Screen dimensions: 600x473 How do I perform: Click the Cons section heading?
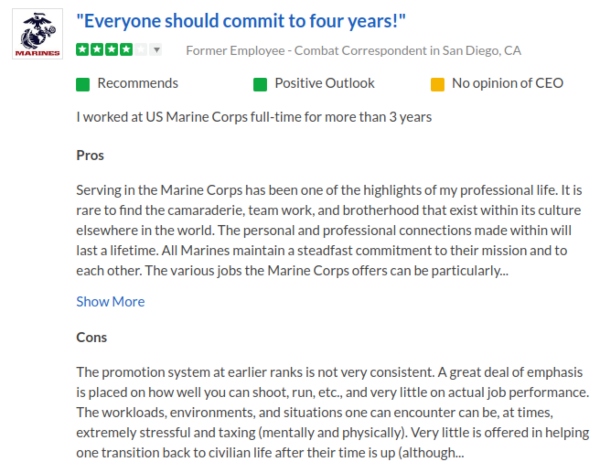91,337
